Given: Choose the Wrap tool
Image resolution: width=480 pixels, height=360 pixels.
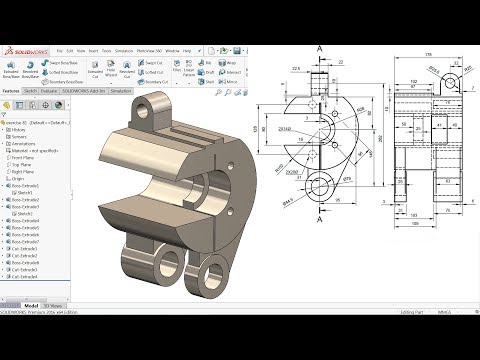Looking at the screenshot, I should pyautogui.click(x=227, y=63).
